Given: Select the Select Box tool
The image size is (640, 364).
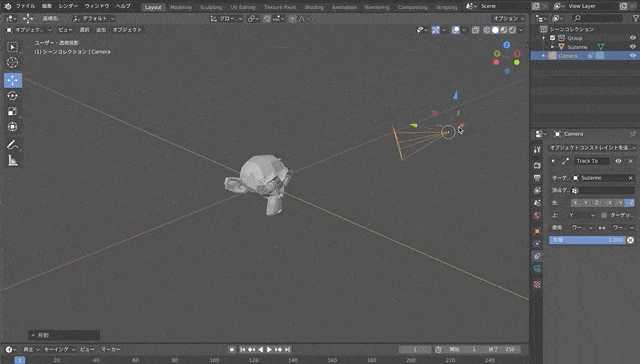Looking at the screenshot, I should (x=13, y=47).
